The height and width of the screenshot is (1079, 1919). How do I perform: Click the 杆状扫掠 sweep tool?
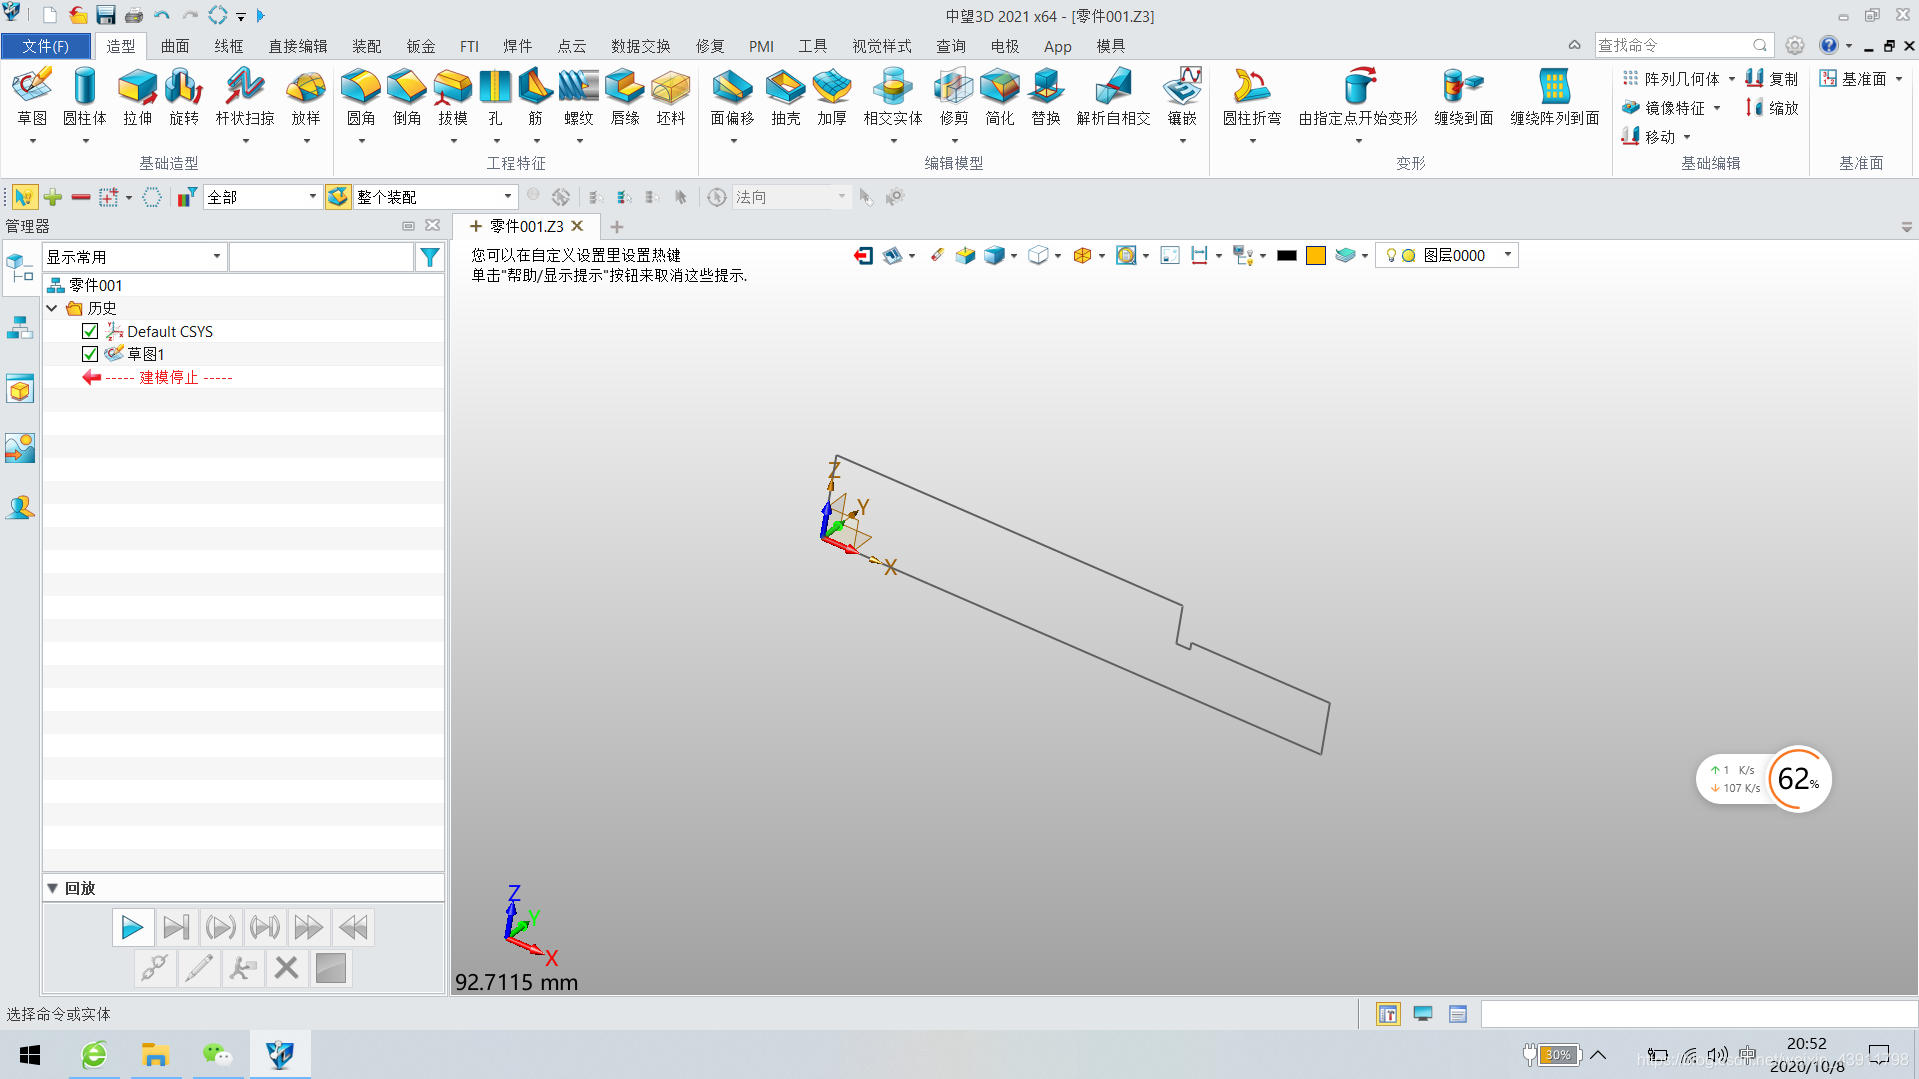coord(245,98)
